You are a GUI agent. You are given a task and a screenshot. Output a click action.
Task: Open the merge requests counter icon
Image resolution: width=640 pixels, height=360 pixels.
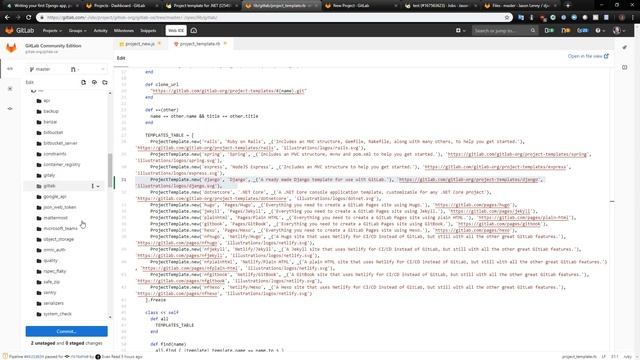point(566,31)
